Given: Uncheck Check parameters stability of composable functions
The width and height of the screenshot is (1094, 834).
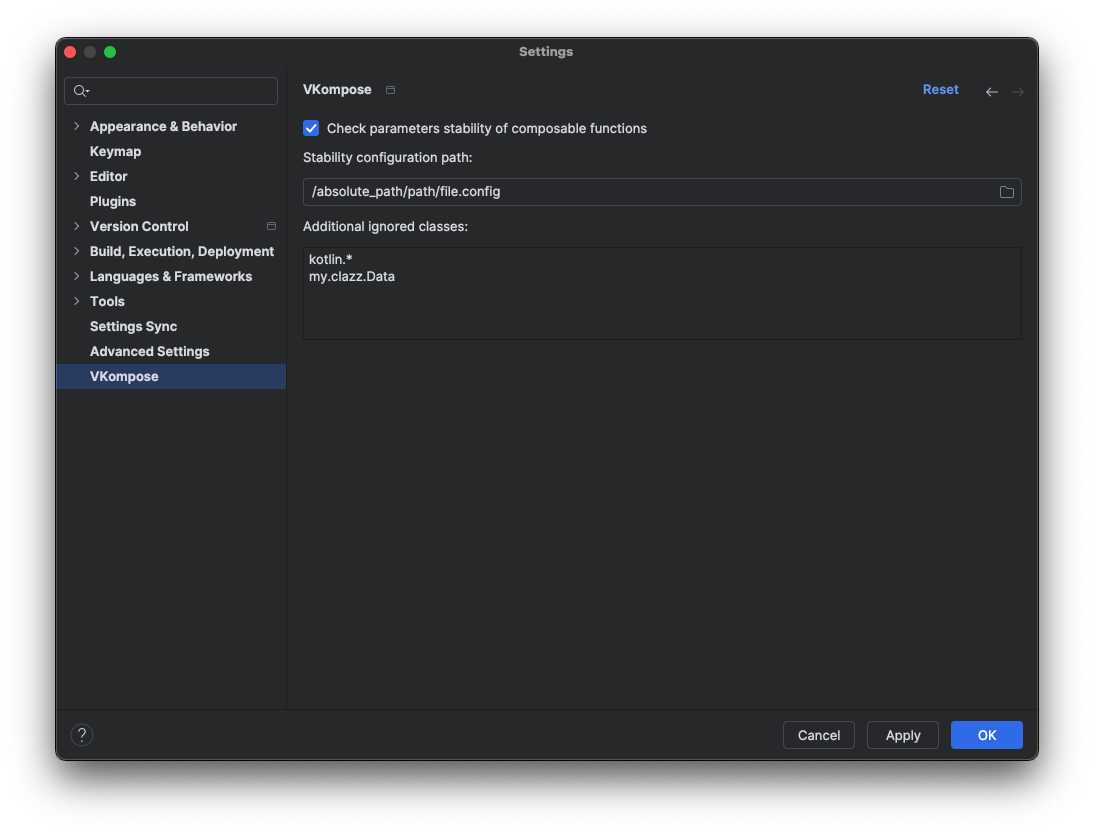Looking at the screenshot, I should 311,128.
